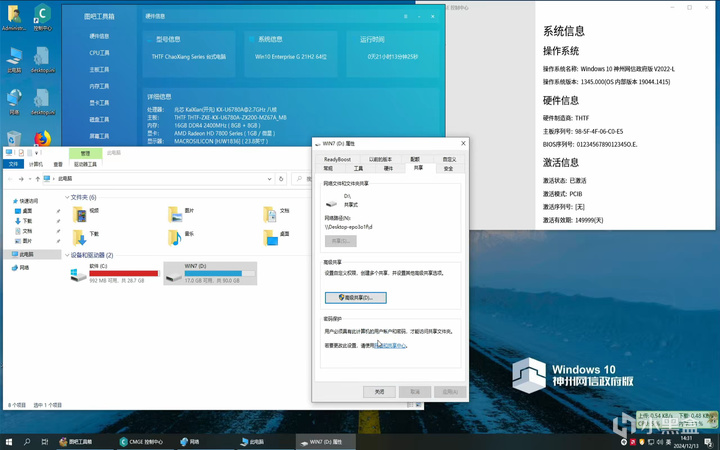Click the 关闭 button in properties dialog
Screen dimensions: 720x450
tap(379, 392)
